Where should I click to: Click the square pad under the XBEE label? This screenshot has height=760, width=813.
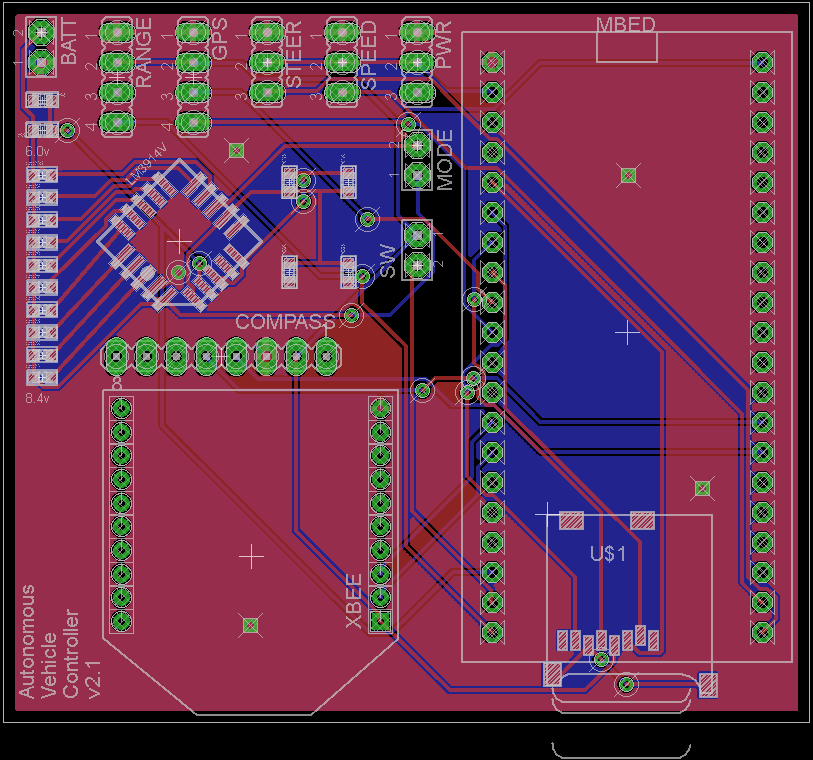(x=380, y=621)
